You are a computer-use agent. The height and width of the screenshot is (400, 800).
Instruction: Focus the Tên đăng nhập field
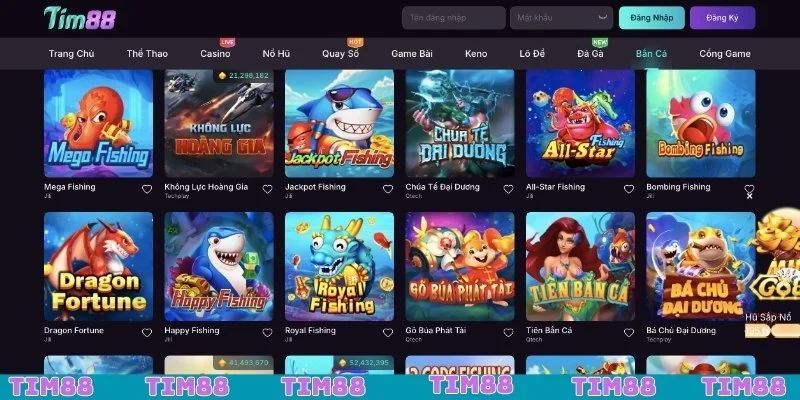454,18
